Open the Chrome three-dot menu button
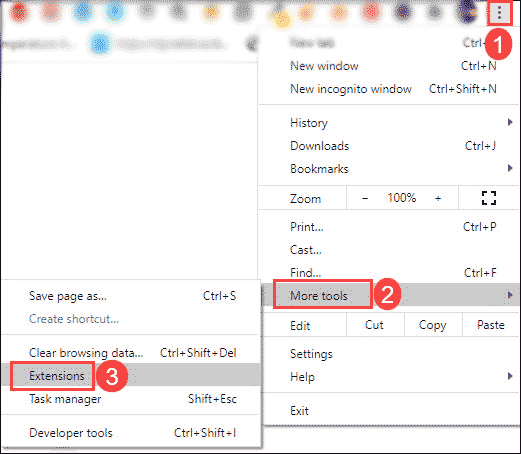 click(x=499, y=13)
